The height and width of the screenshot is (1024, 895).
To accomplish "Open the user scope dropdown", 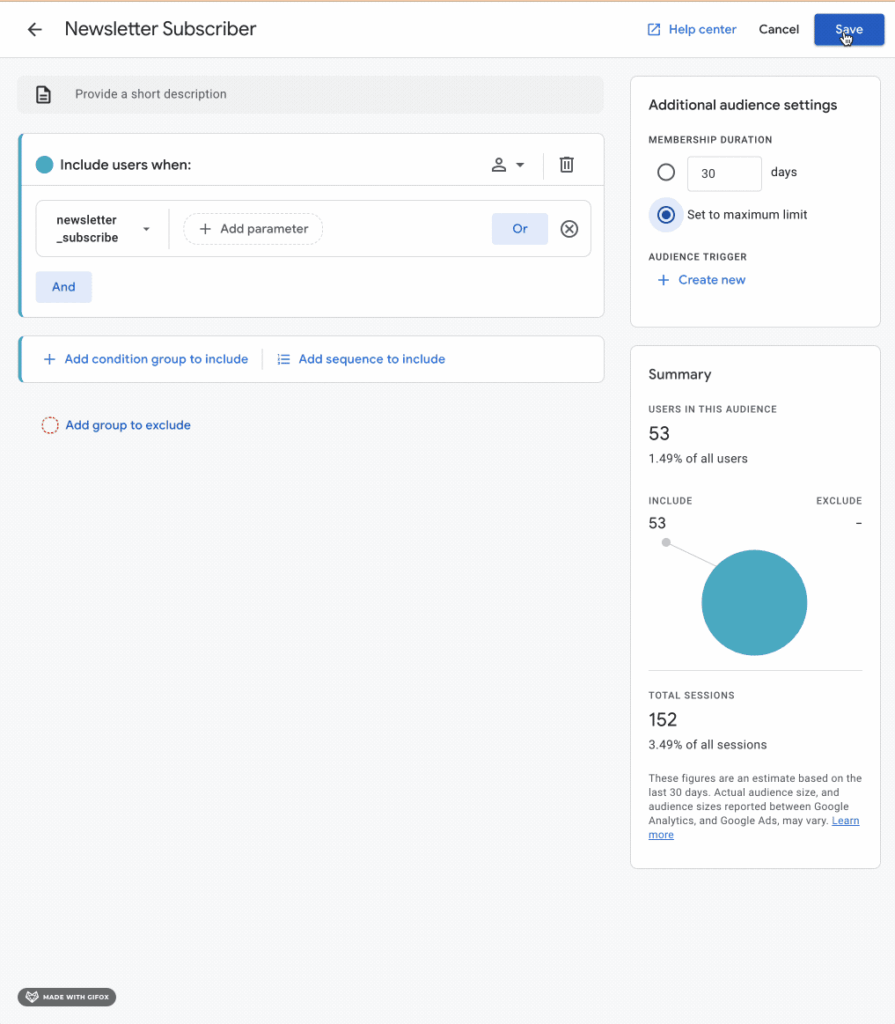I will pos(508,165).
